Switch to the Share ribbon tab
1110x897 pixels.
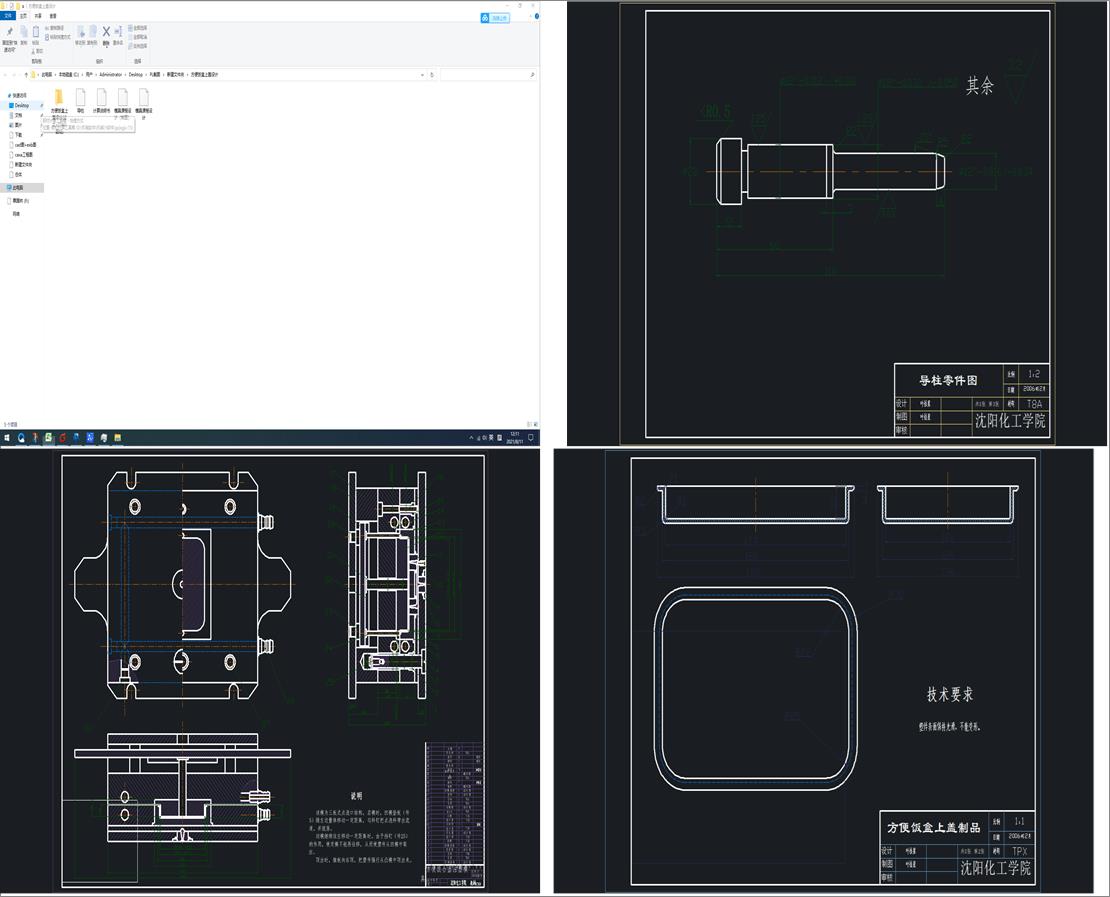pos(38,16)
